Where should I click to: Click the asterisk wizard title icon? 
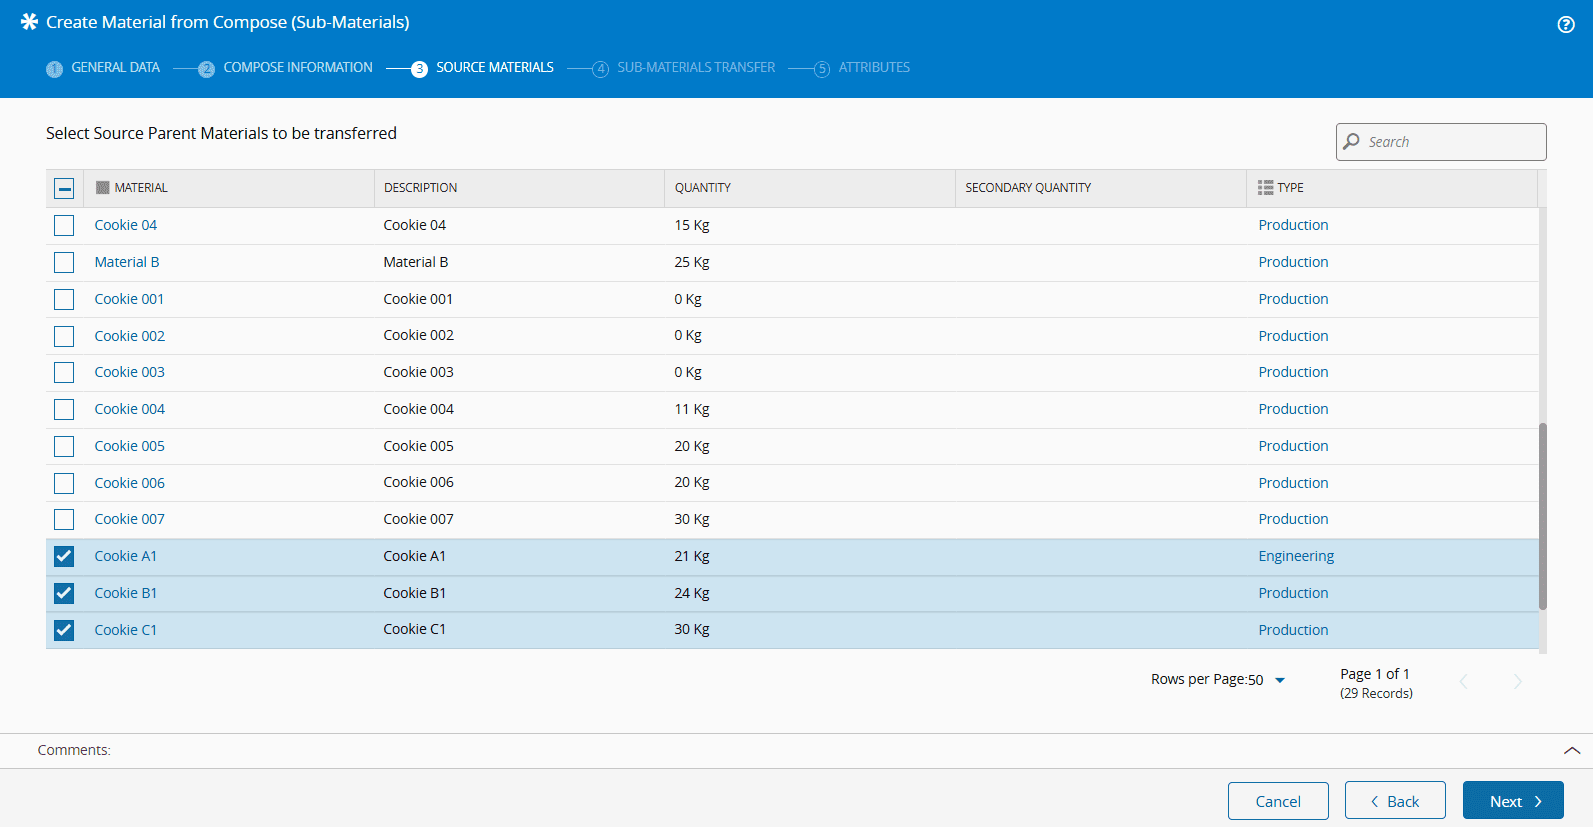pos(29,22)
